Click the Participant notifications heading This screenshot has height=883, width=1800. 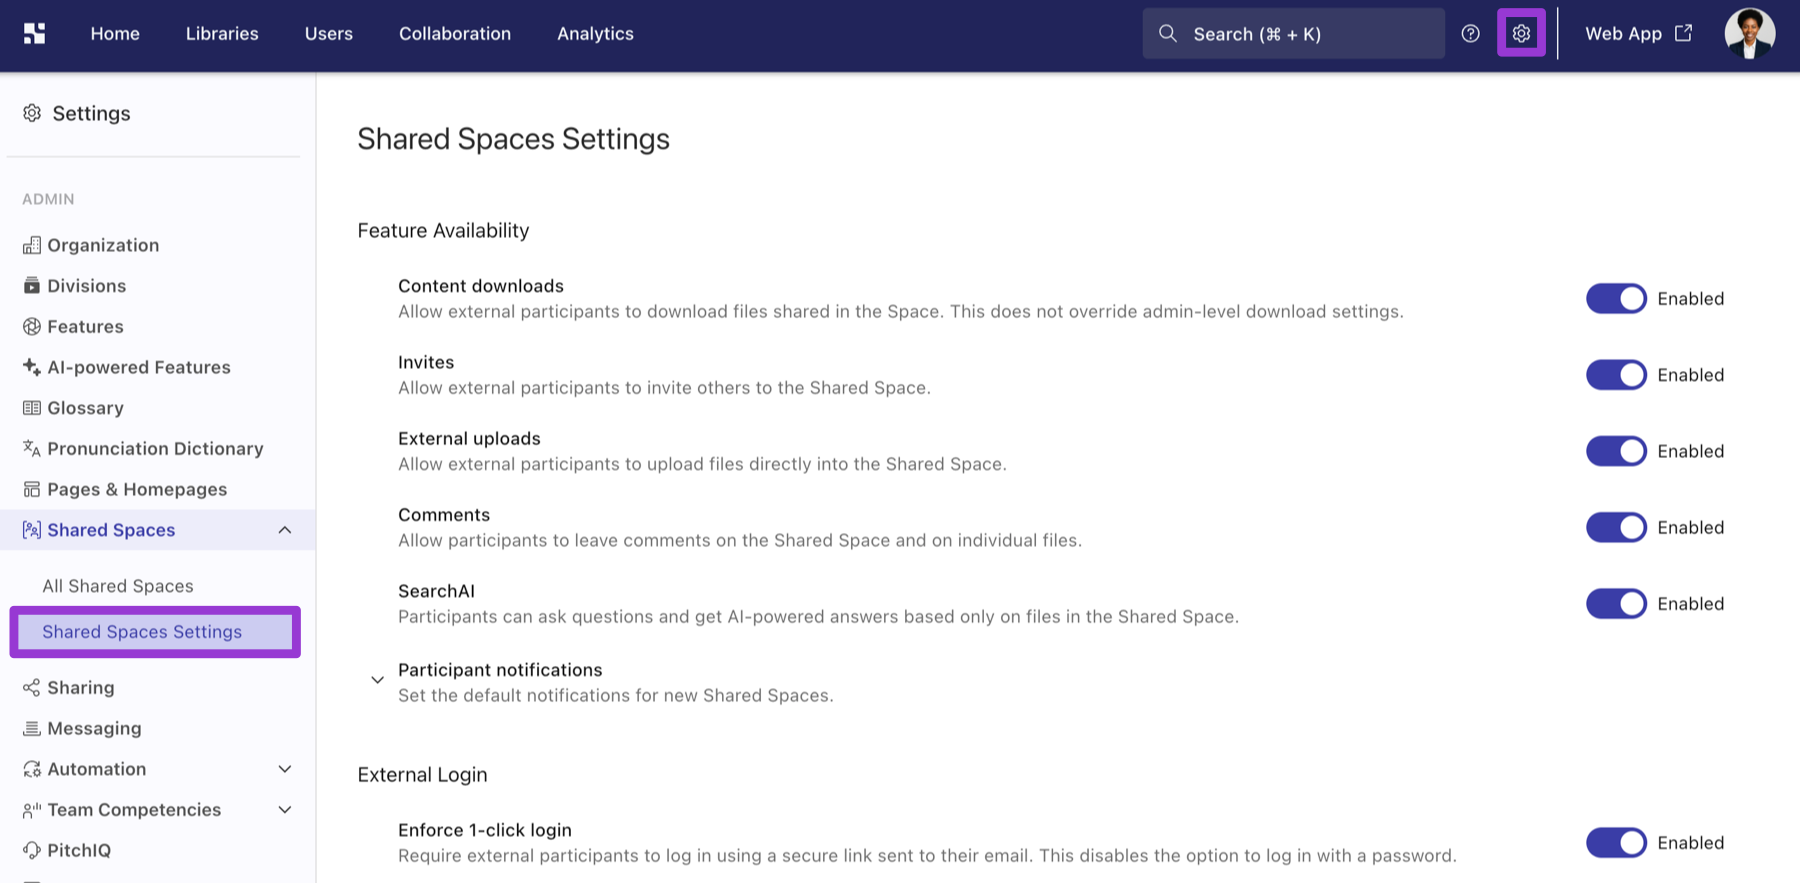pos(500,670)
